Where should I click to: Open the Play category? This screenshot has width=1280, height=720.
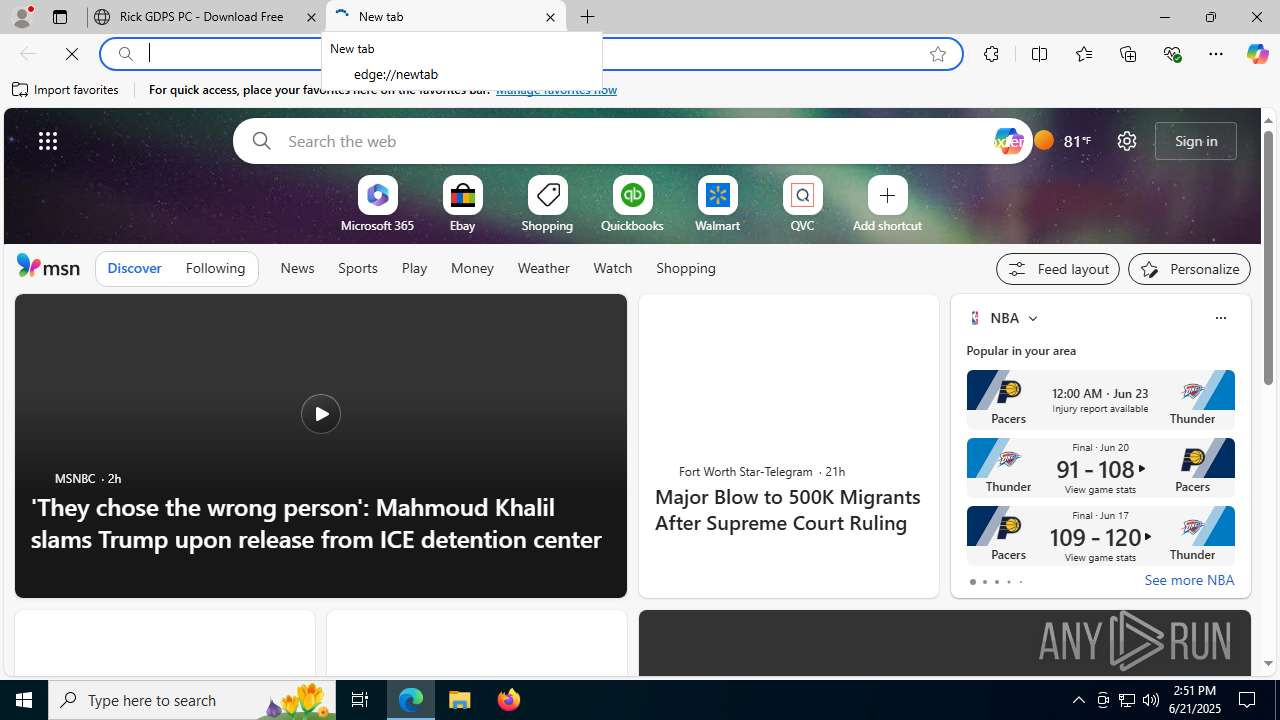pos(414,268)
